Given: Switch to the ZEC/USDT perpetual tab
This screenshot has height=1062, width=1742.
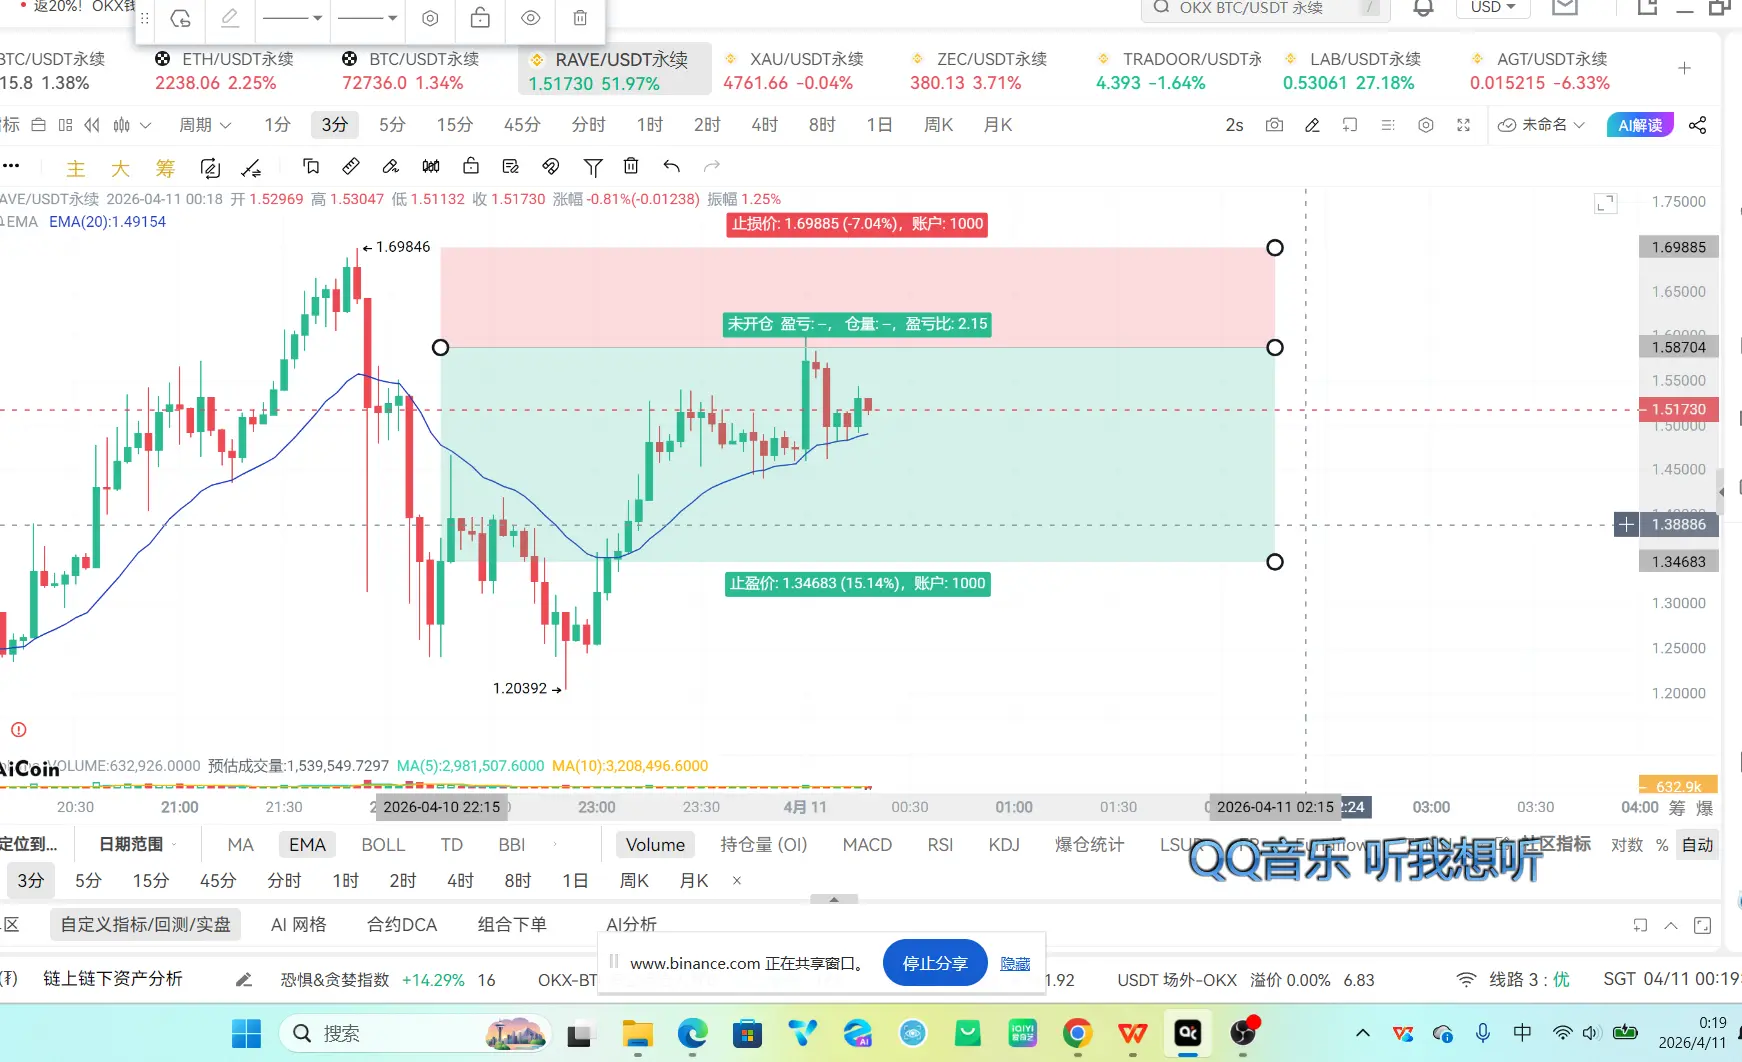Looking at the screenshot, I should click(978, 71).
